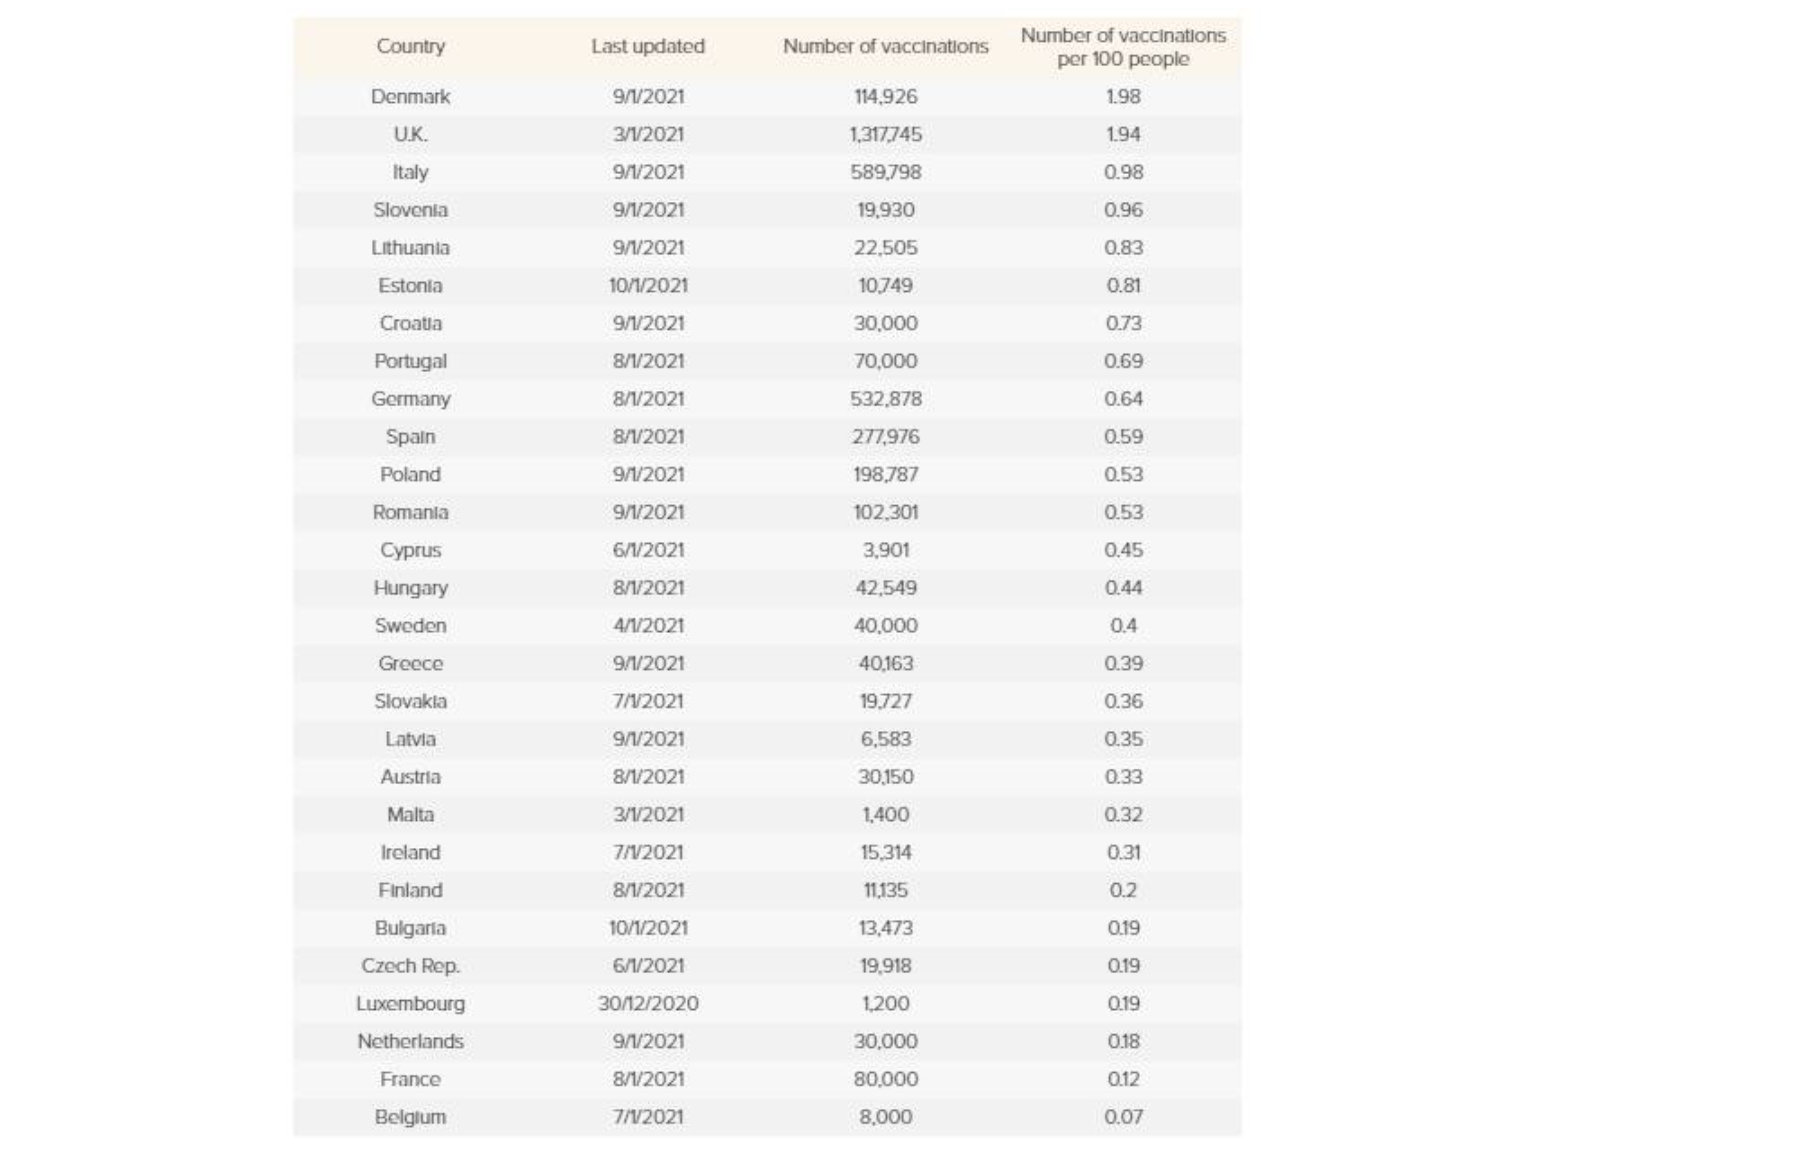Viewport: 1804px width, 1162px height.
Task: Select France's vaccination count 80,000
Action: (885, 1080)
